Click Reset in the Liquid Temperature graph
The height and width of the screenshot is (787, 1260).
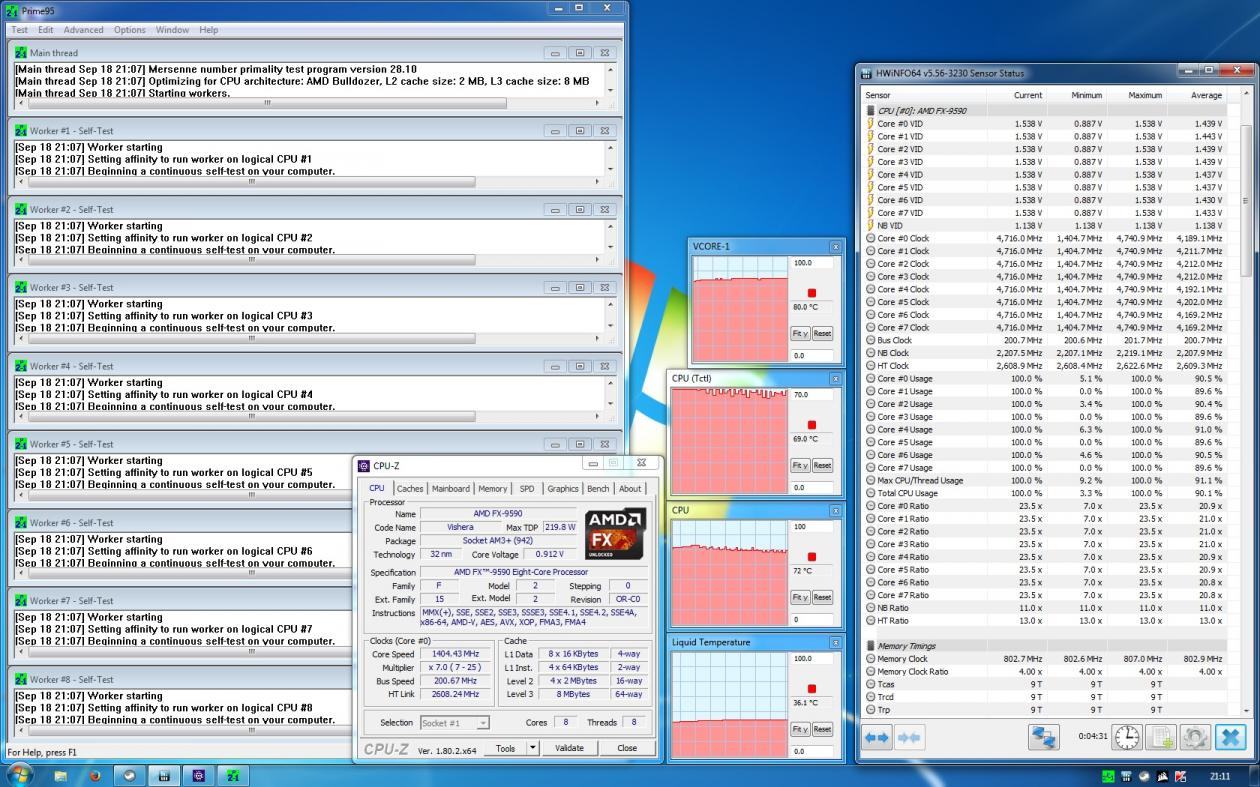click(822, 729)
